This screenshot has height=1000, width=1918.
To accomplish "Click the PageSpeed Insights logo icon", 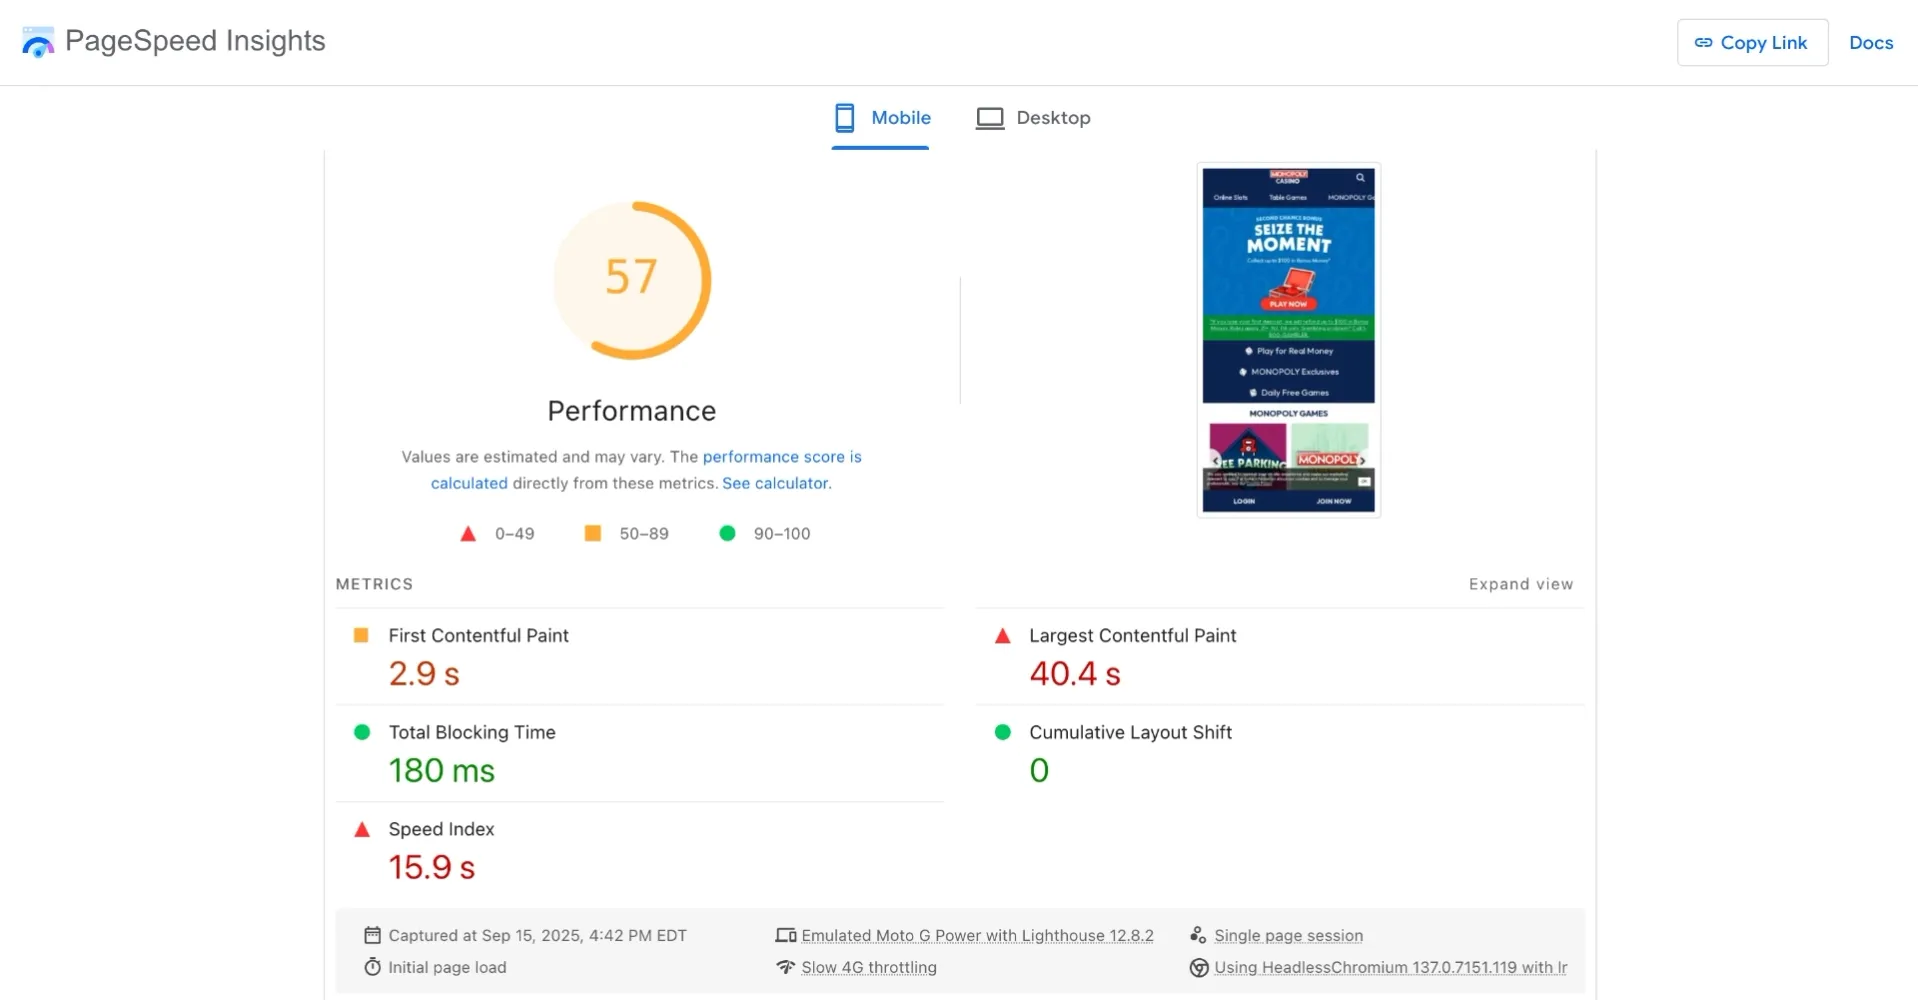I will point(38,42).
